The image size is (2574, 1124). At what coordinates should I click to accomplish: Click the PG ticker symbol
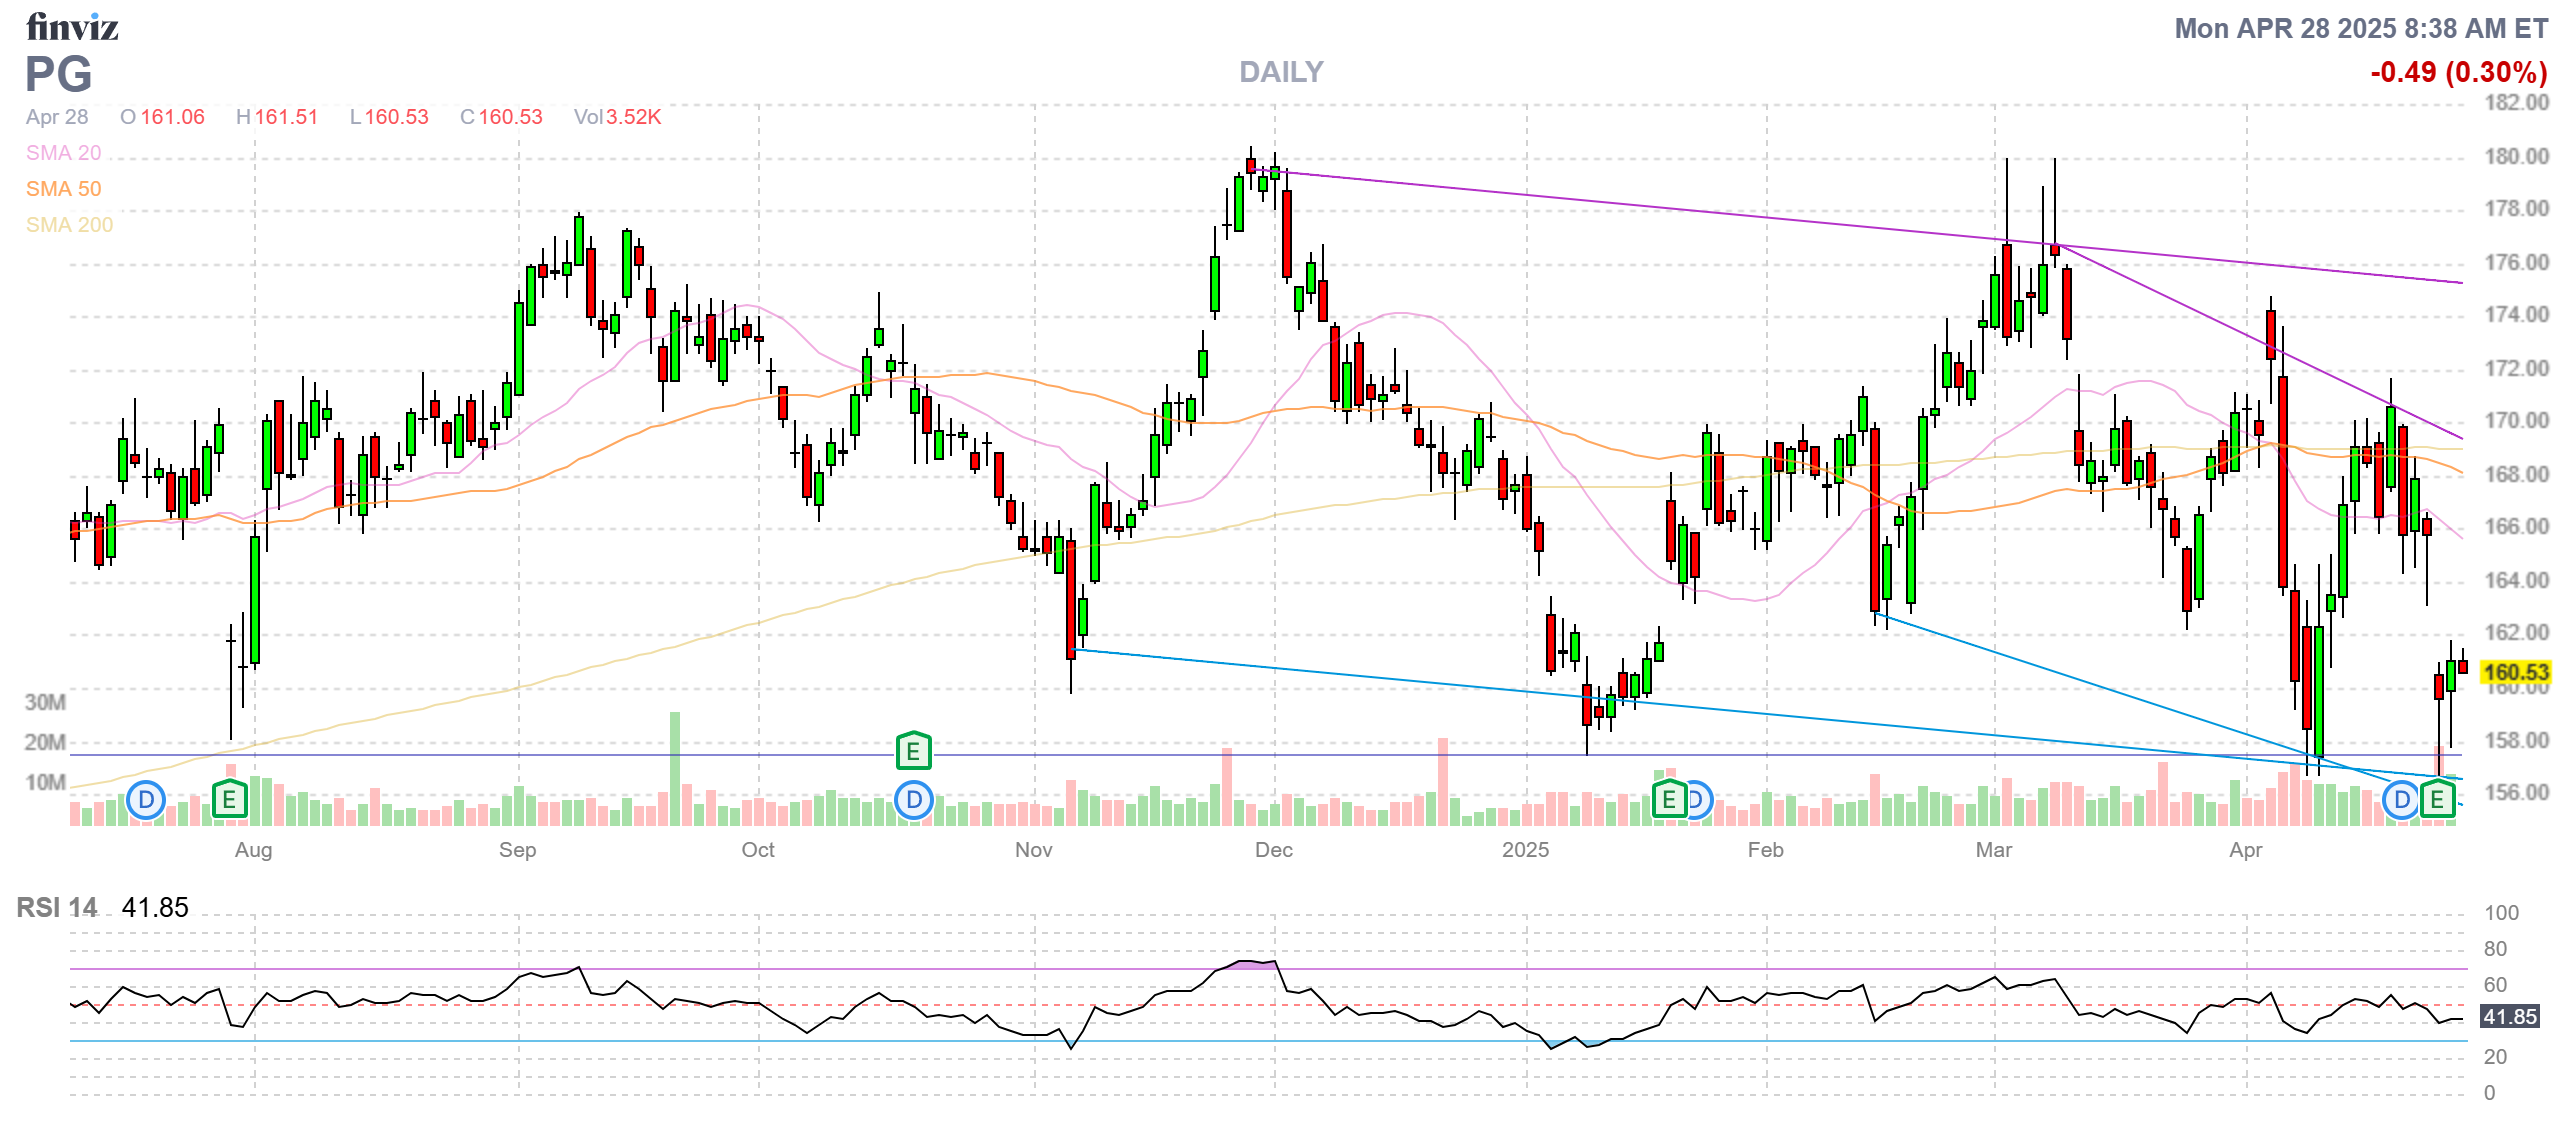[58, 74]
